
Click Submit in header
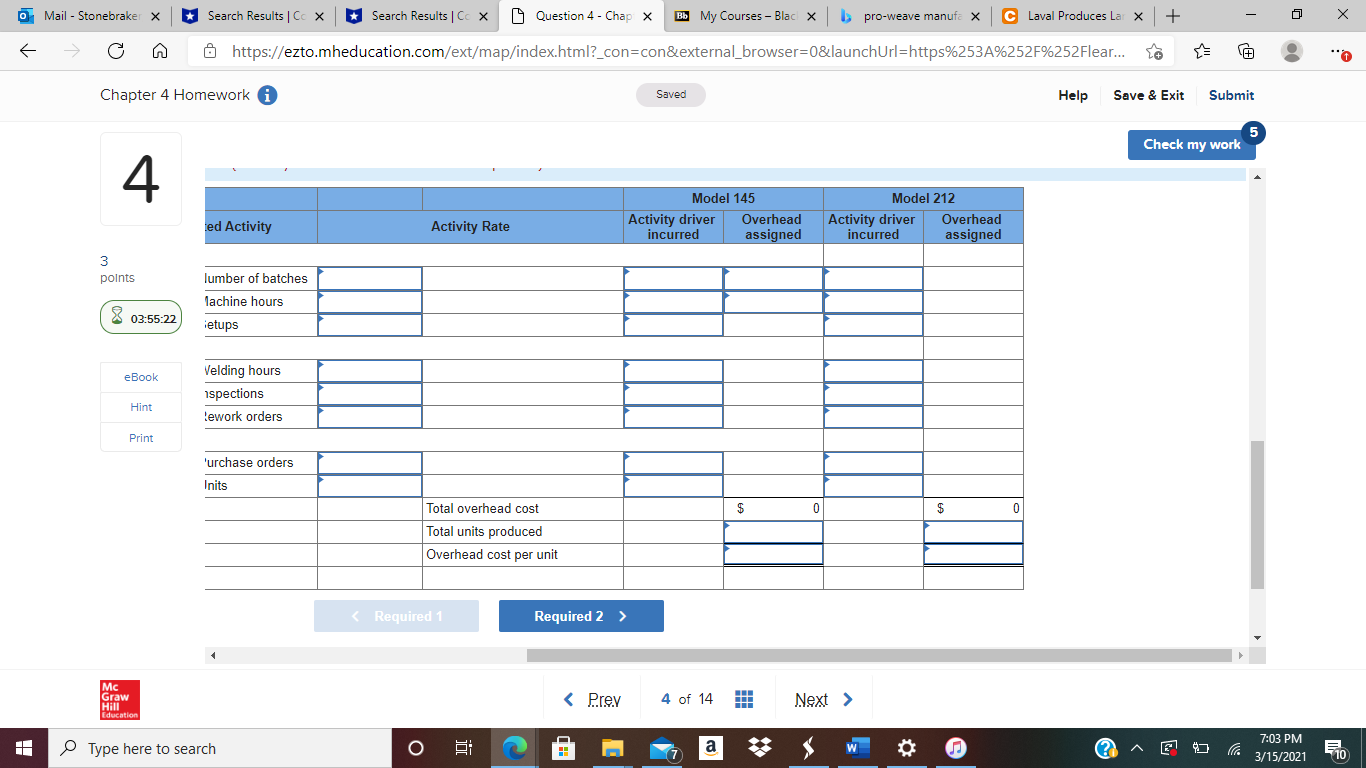[x=1231, y=95]
